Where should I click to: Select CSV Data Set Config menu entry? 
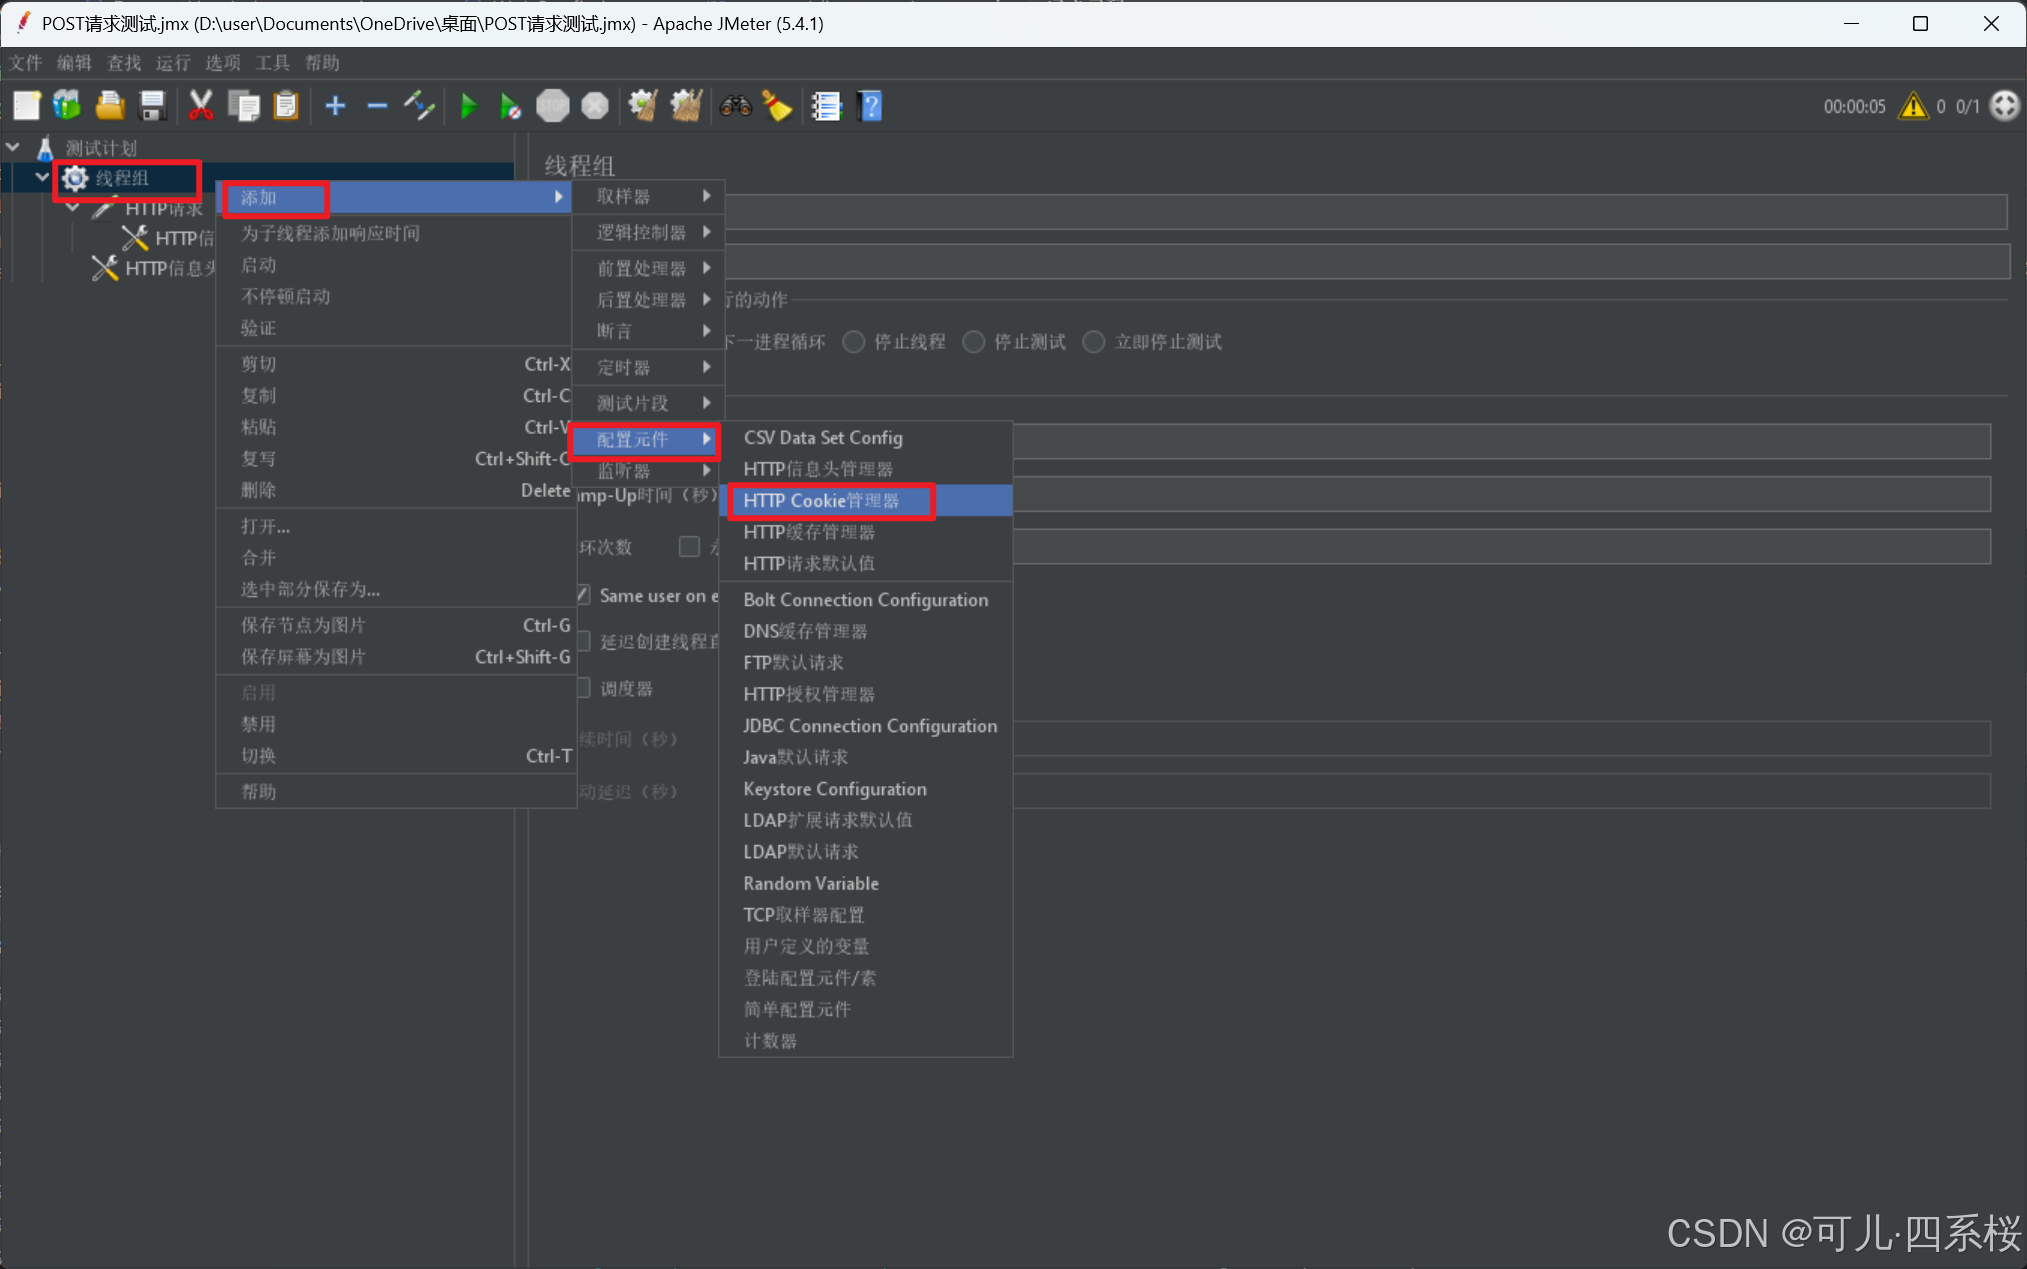coord(822,438)
